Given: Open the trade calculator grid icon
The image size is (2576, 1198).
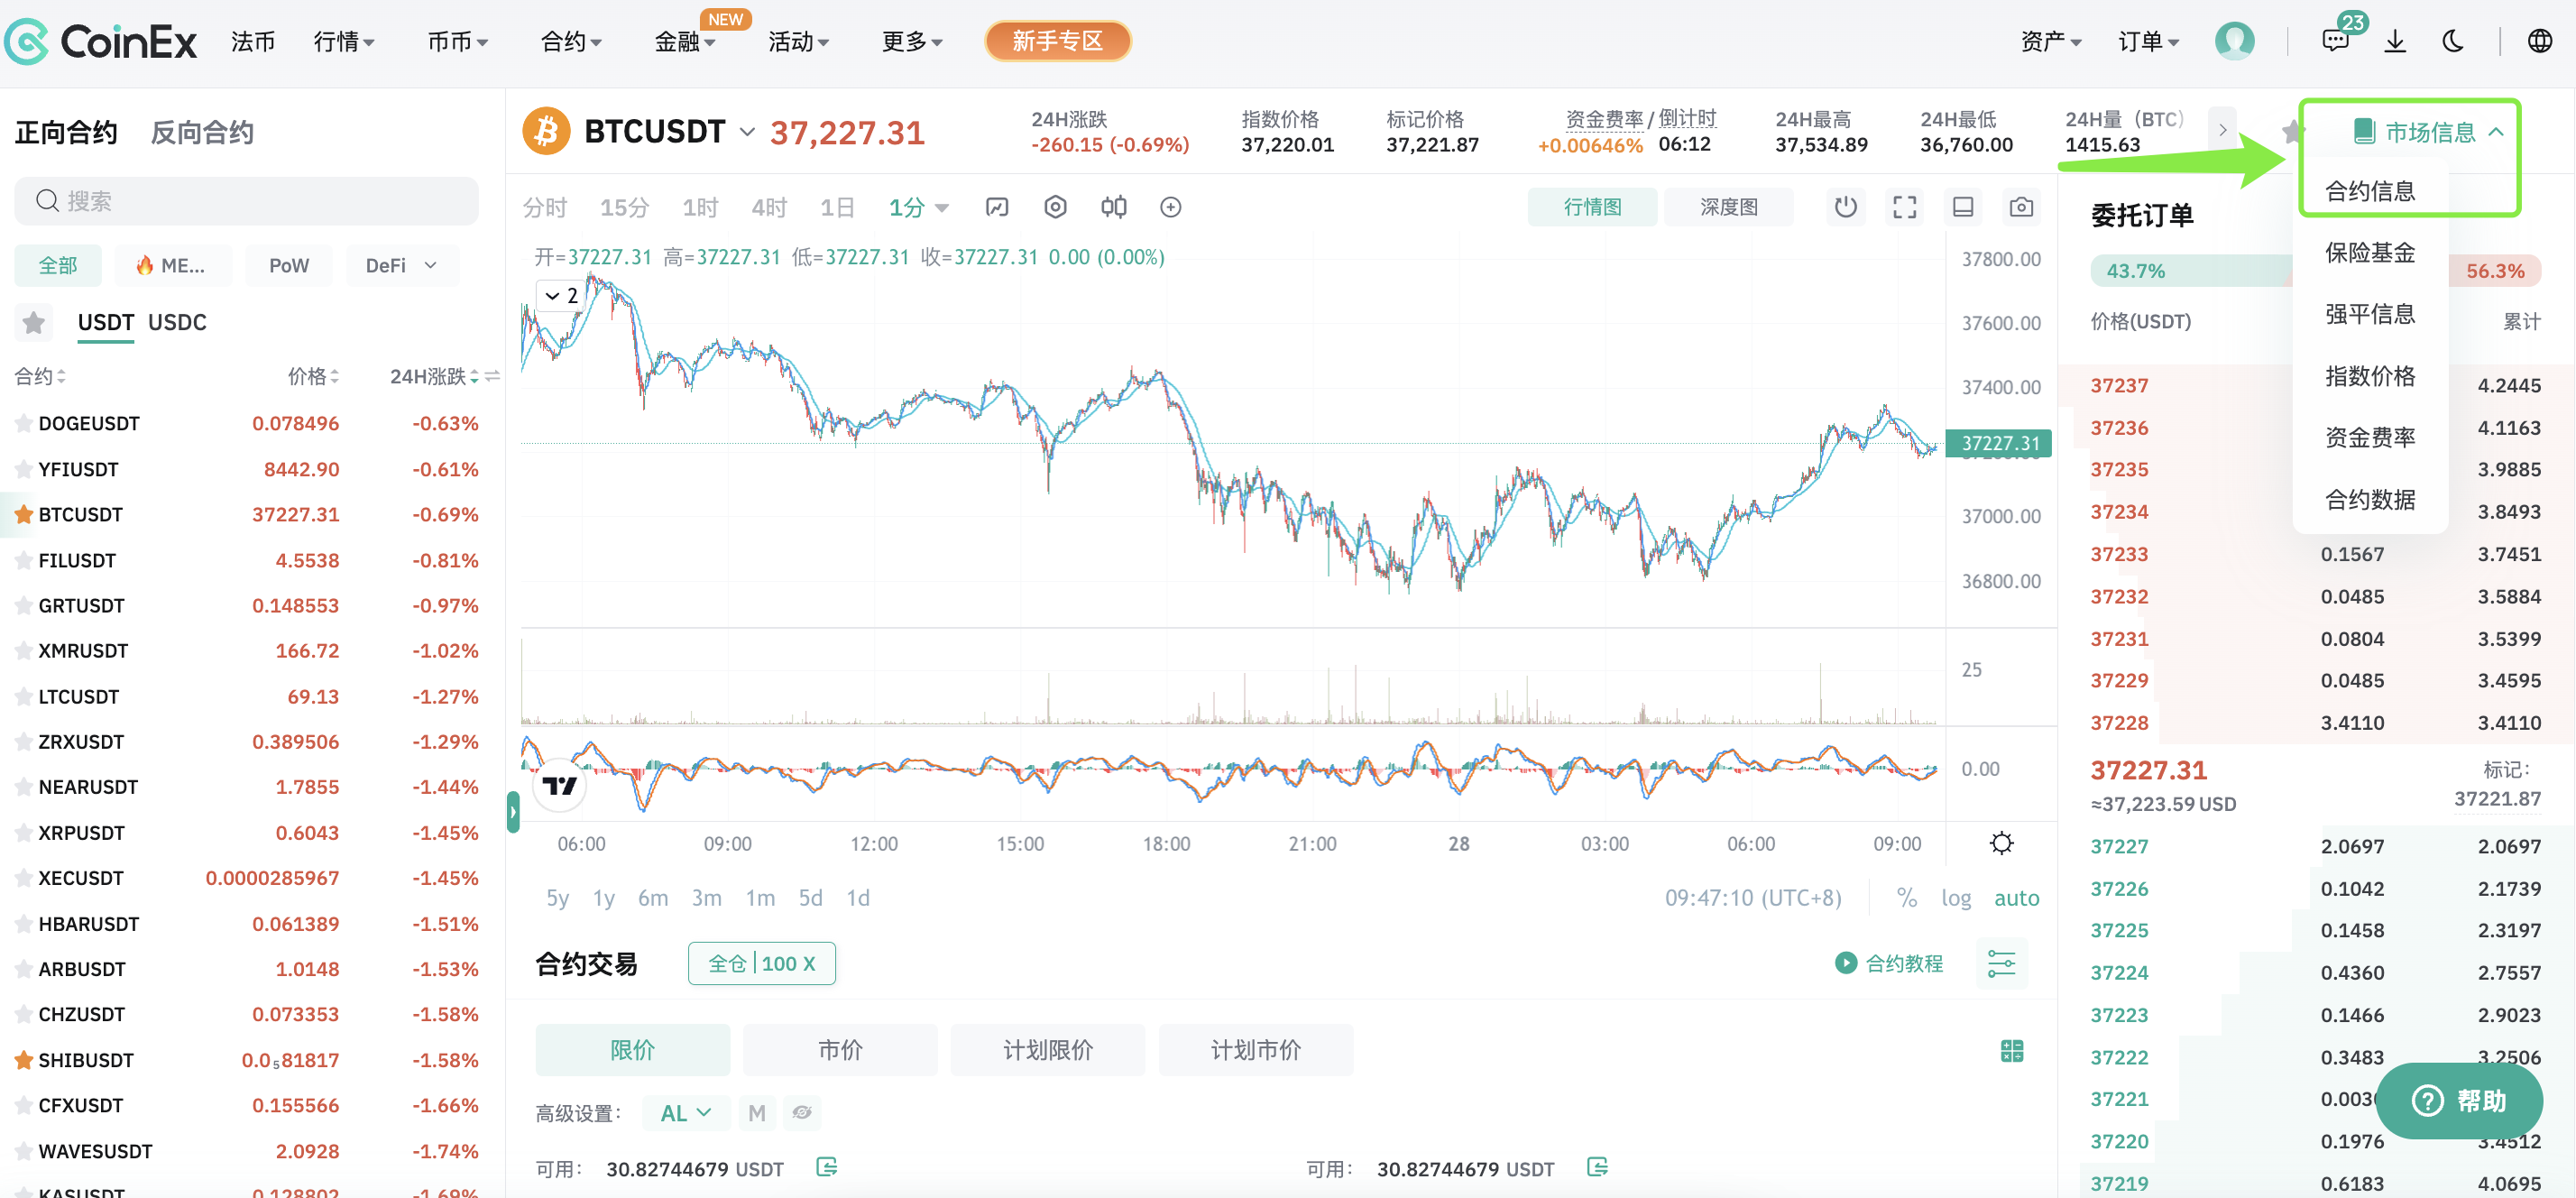Looking at the screenshot, I should [2012, 1050].
